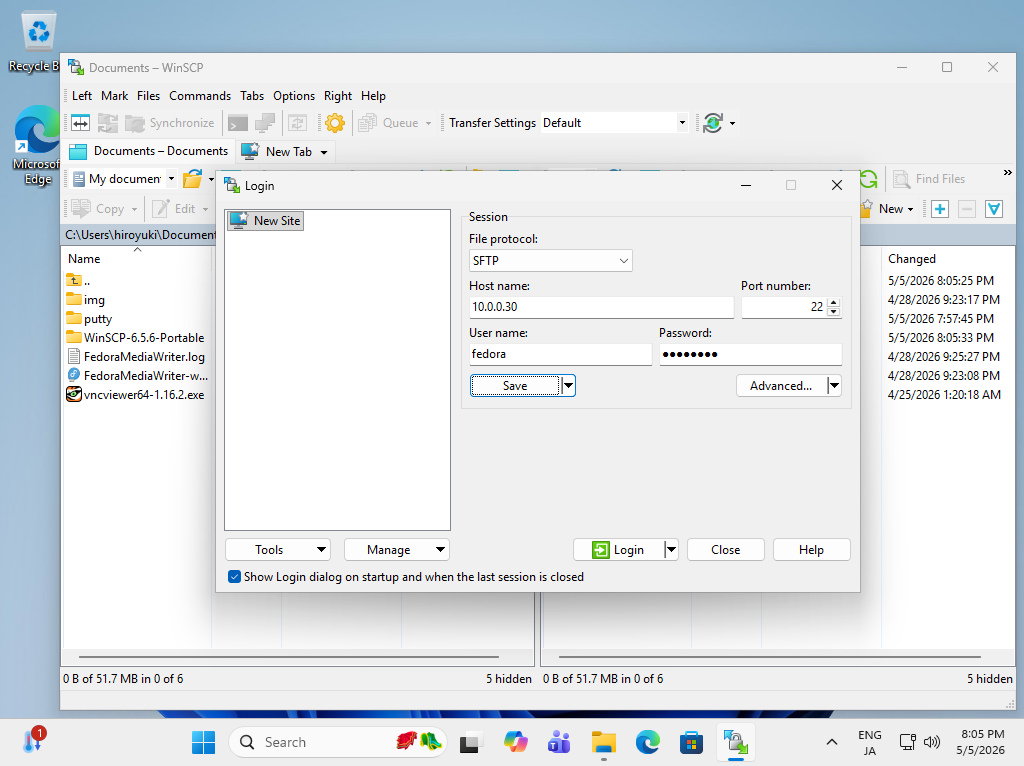
Task: Click the Compare Directories toolbar icon
Action: [x=80, y=123]
